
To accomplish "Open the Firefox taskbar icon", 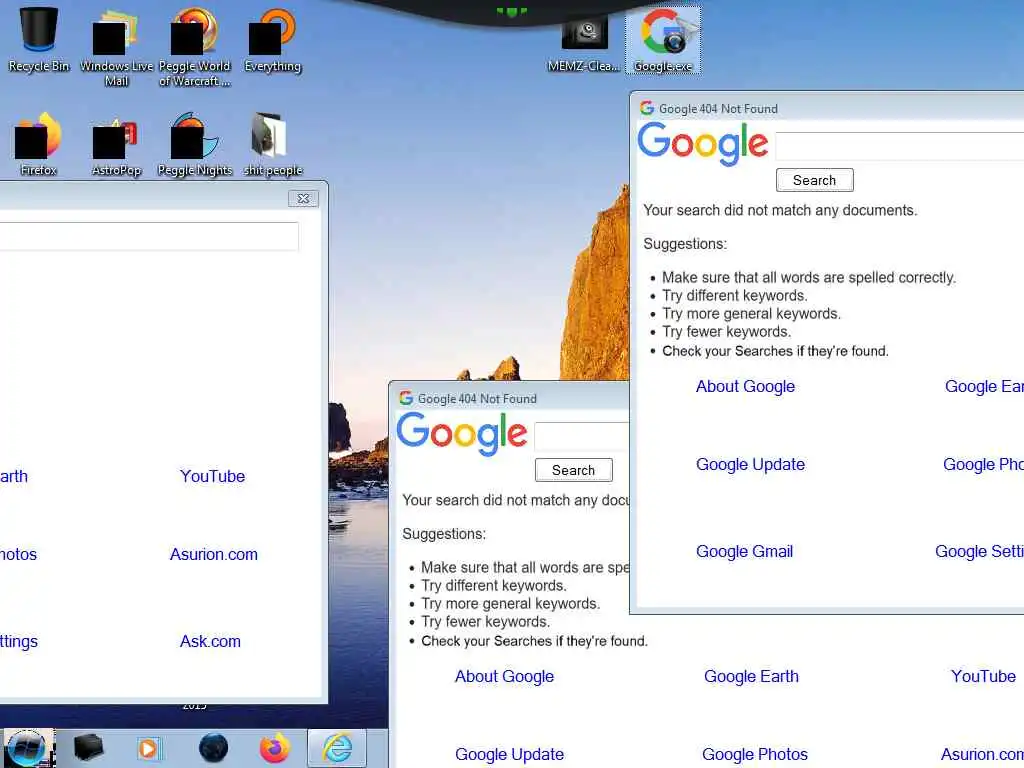I will pos(275,748).
